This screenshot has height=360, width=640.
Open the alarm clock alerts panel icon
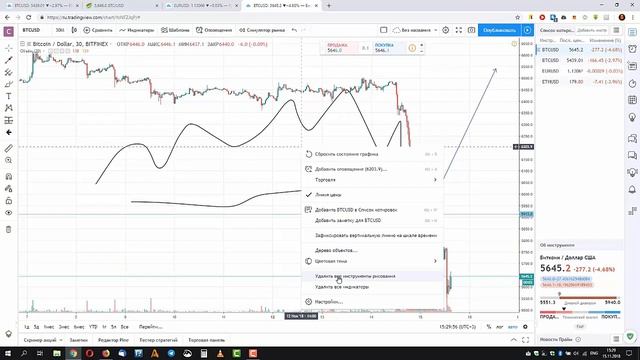632,49
